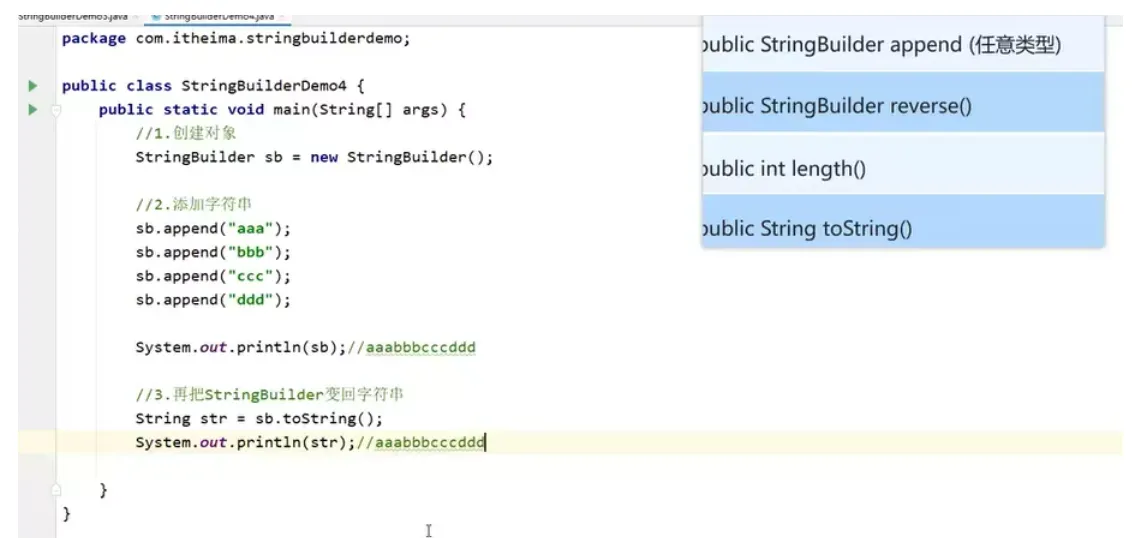Viewport: 1136px width, 538px height.
Task: Click the trailing comment after println(str)
Action: (x=420, y=442)
